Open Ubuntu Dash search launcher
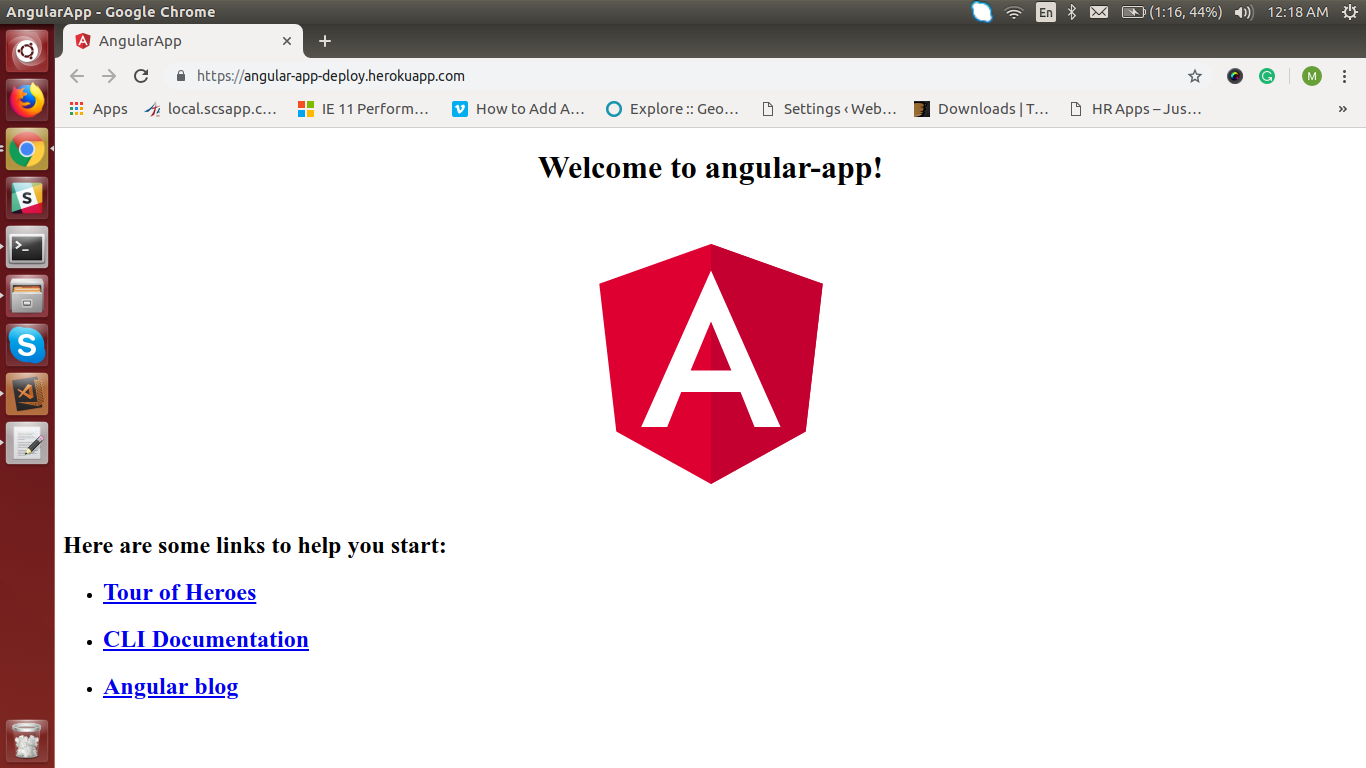The height and width of the screenshot is (768, 1366). pyautogui.click(x=27, y=51)
